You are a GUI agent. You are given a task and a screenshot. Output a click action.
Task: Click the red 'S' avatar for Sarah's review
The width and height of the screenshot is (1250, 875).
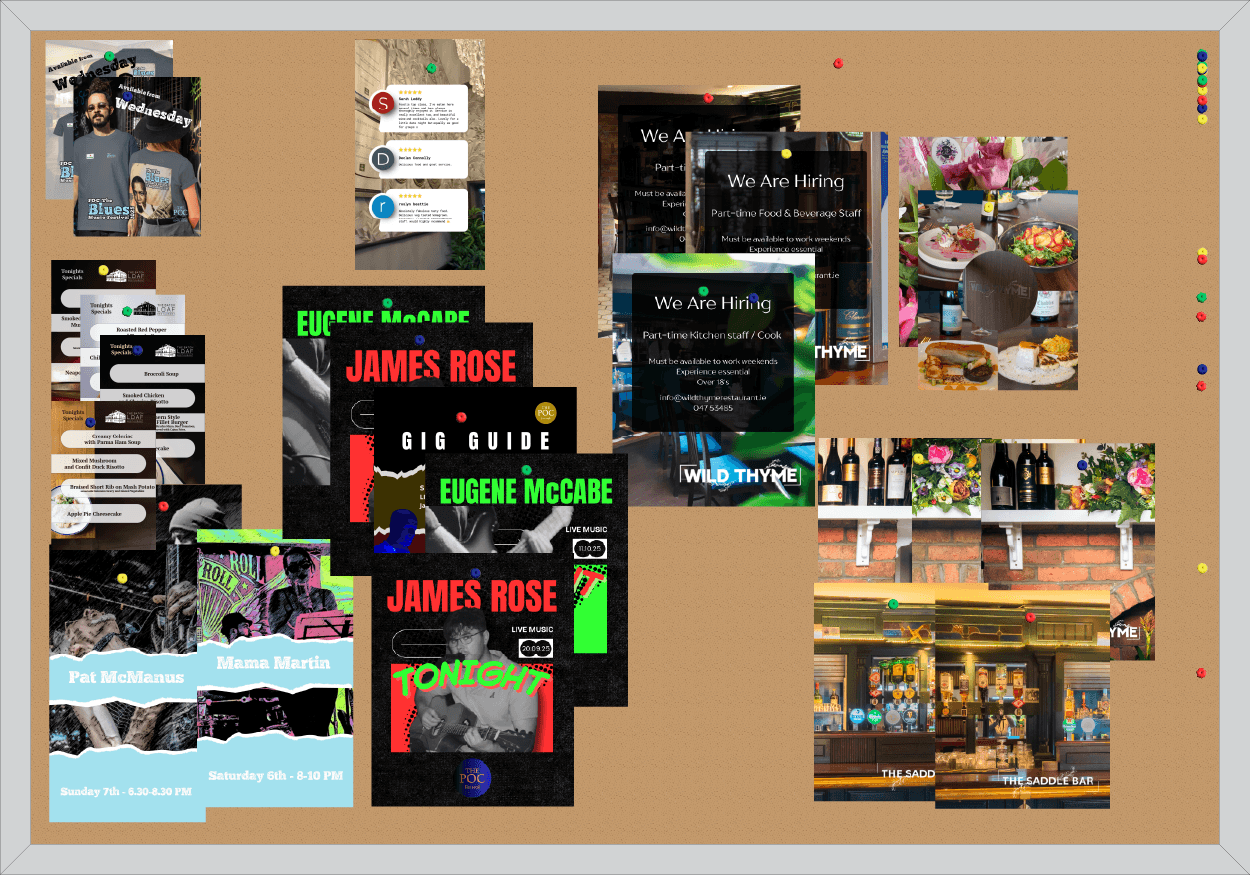pos(382,104)
